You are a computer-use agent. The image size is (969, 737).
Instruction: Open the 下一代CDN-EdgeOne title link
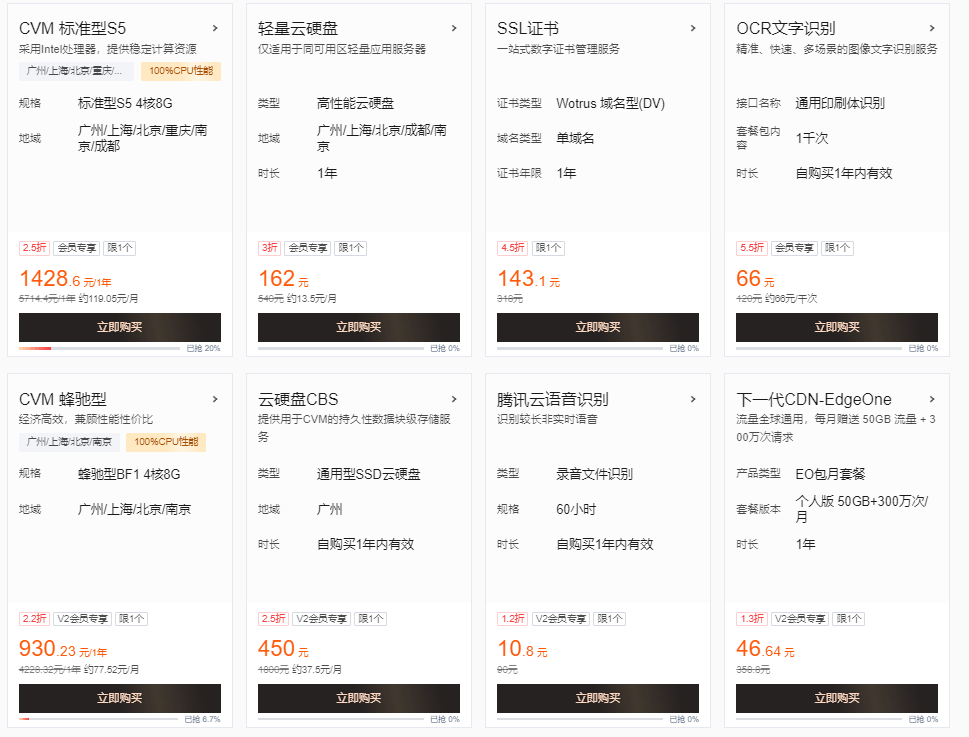coord(814,399)
